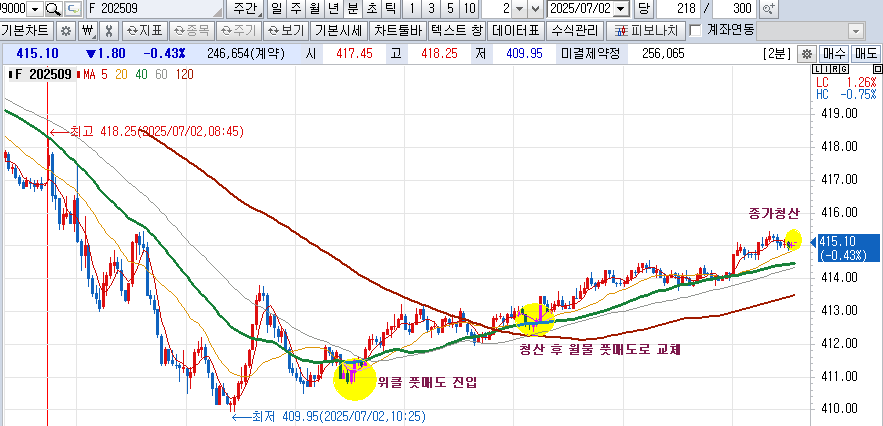Image resolution: width=883 pixels, height=426 pixels.
Task: Click the L box on the chart
Action: pos(816,69)
